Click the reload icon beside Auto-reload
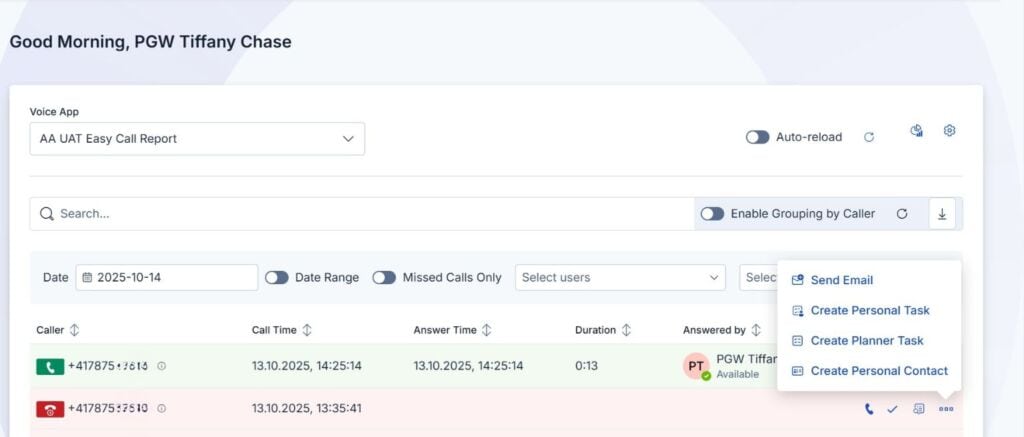Image resolution: width=1024 pixels, height=437 pixels. [869, 137]
